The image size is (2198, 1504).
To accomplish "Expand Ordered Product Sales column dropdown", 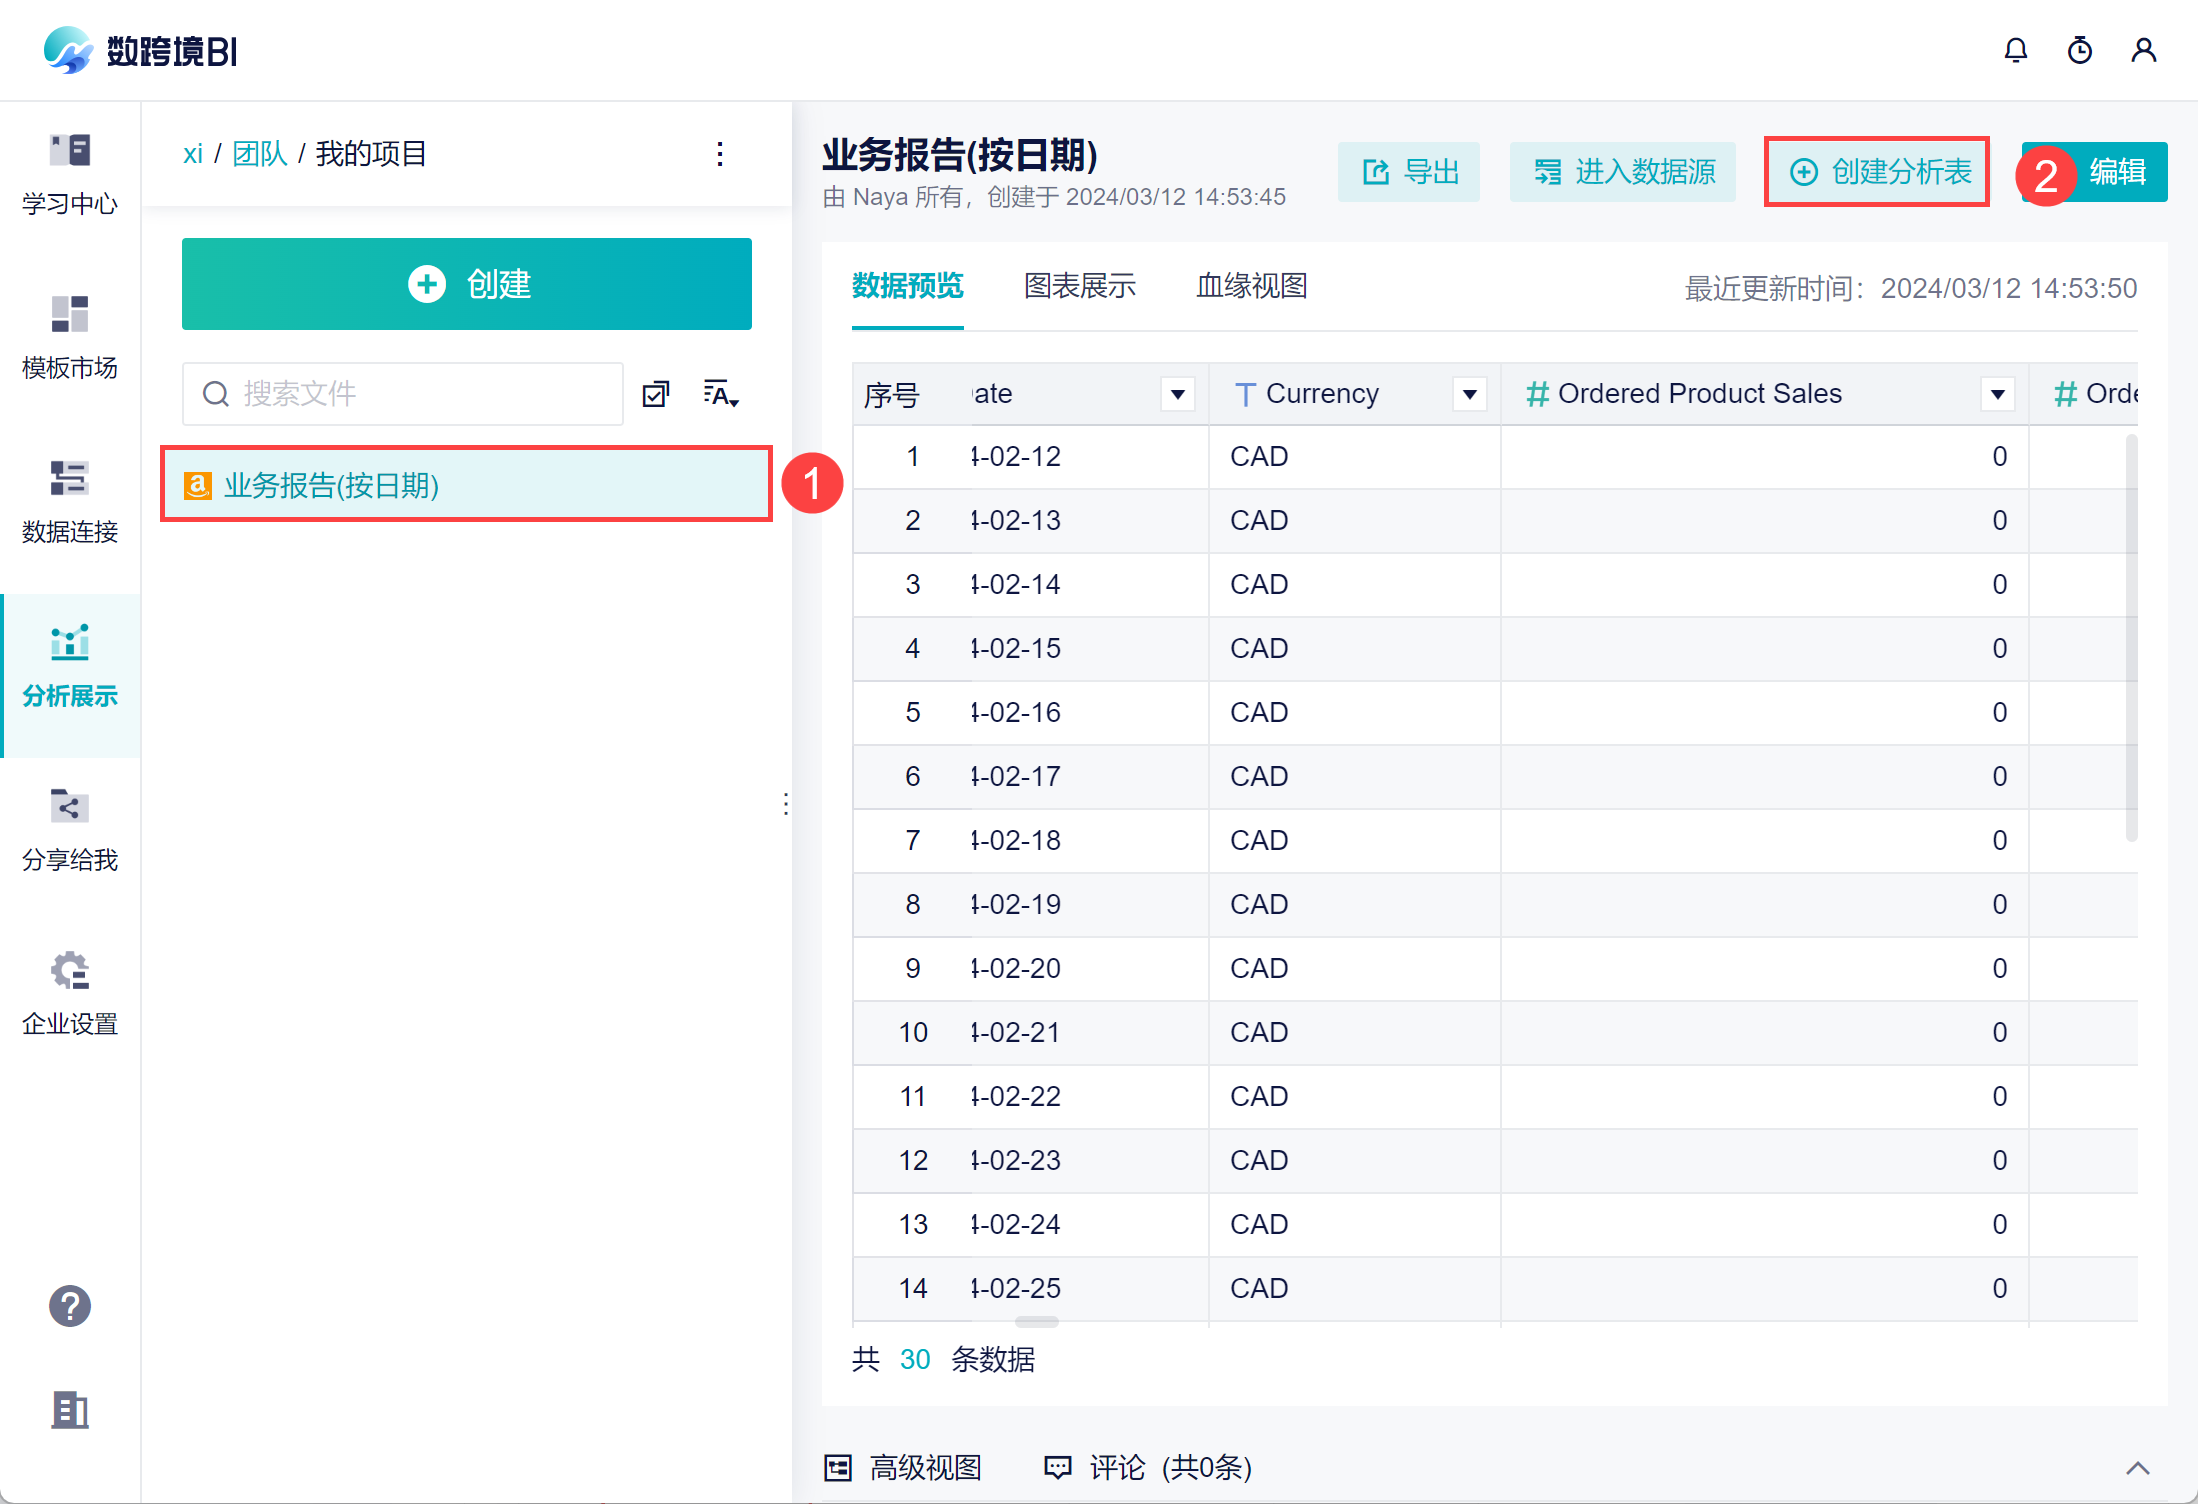I will [x=1997, y=394].
